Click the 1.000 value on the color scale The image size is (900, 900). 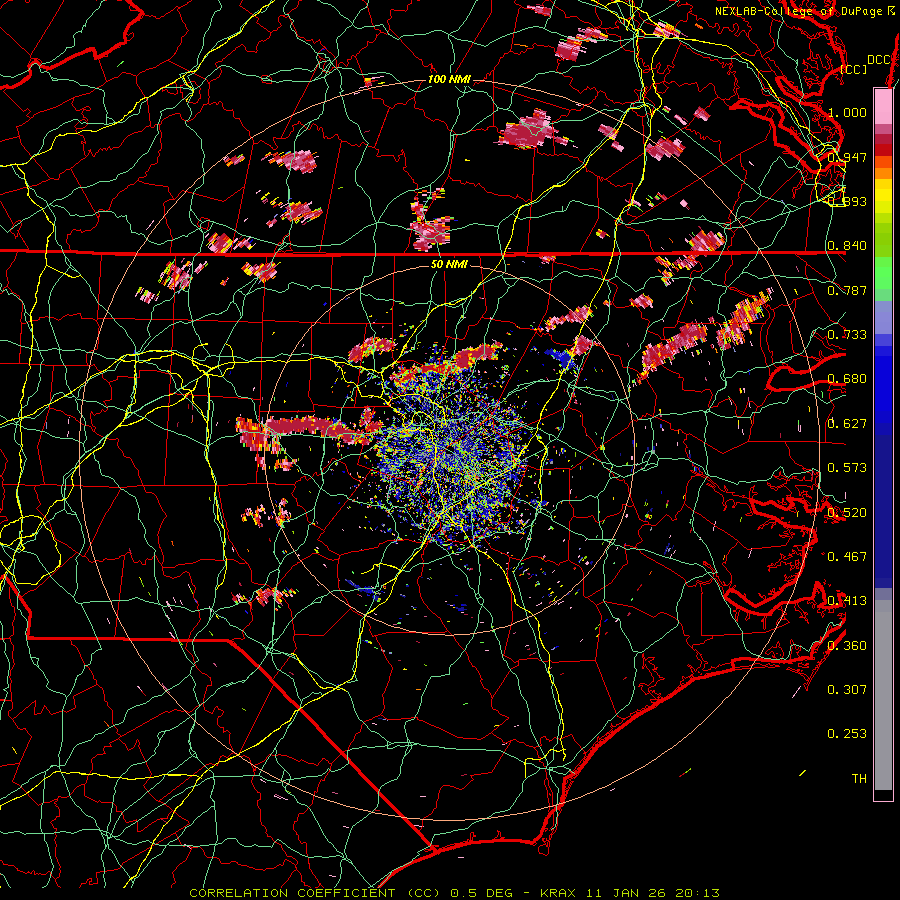847,112
